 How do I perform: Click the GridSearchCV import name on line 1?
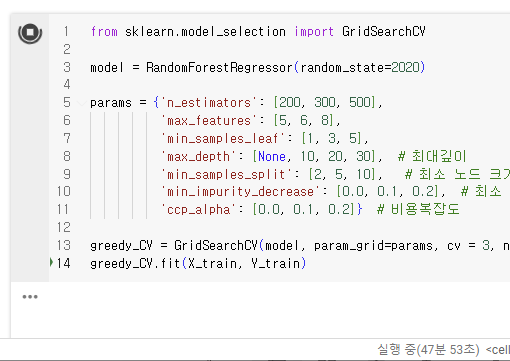pos(384,32)
